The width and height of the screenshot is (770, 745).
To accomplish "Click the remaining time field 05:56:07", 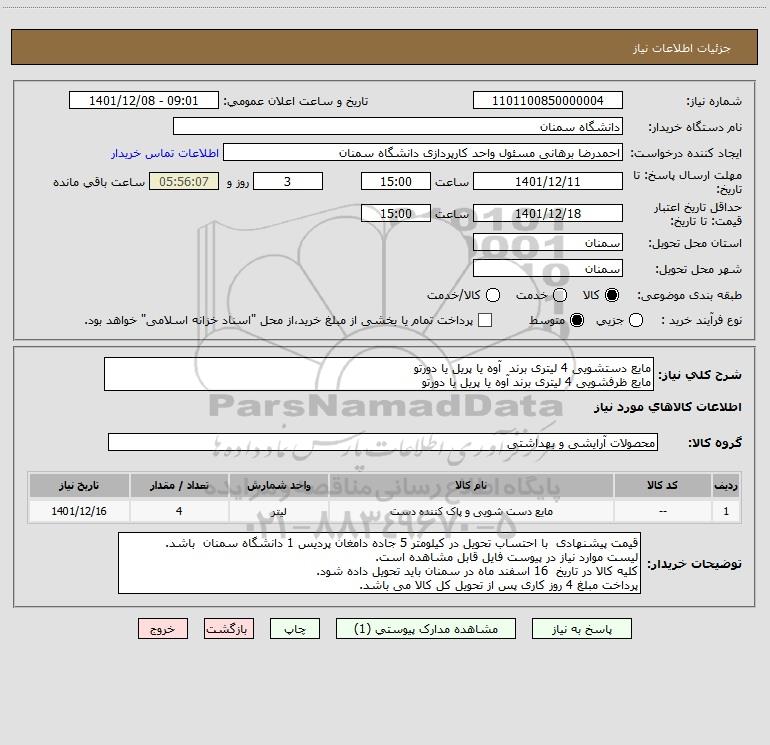I will [184, 181].
